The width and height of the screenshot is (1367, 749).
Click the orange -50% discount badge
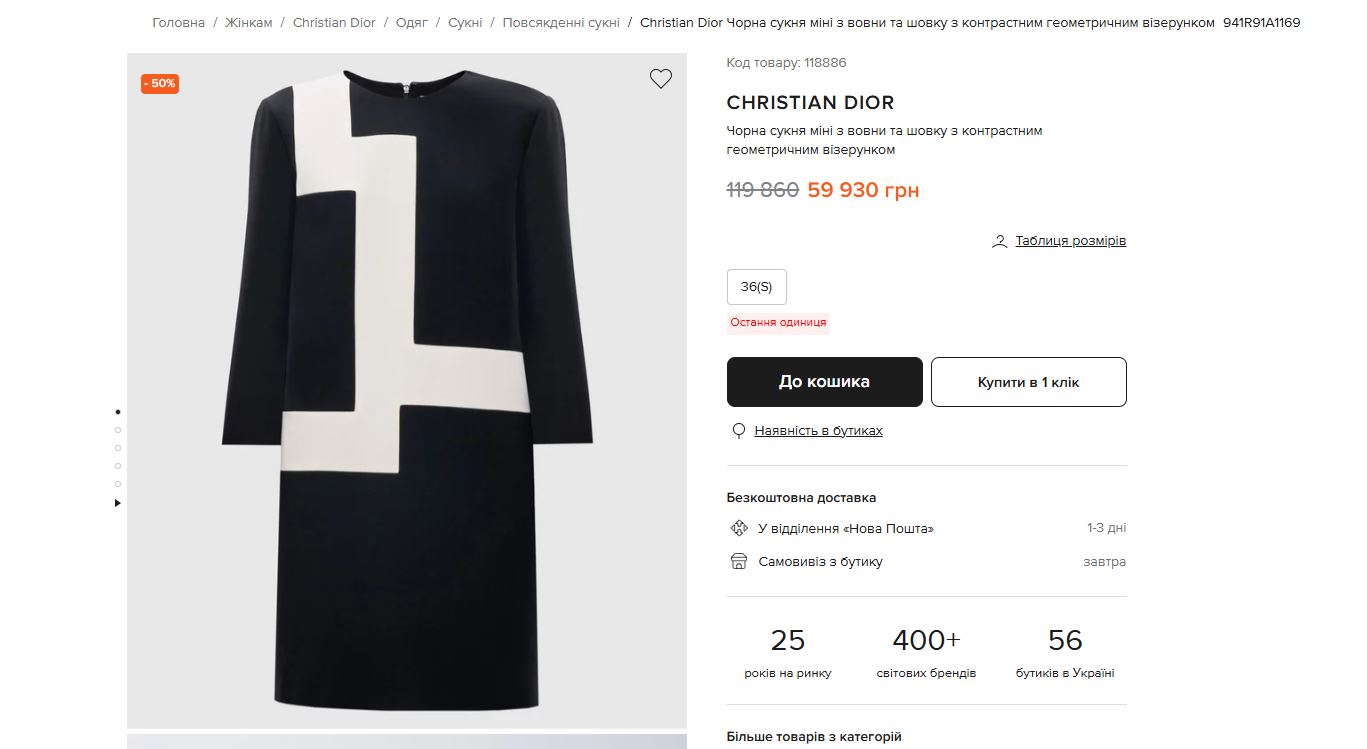coord(160,84)
